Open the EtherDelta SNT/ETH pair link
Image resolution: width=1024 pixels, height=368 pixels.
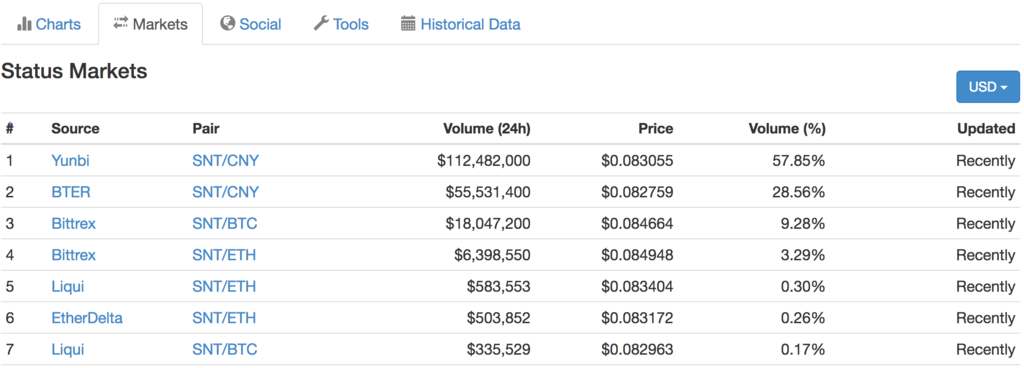[x=224, y=318]
